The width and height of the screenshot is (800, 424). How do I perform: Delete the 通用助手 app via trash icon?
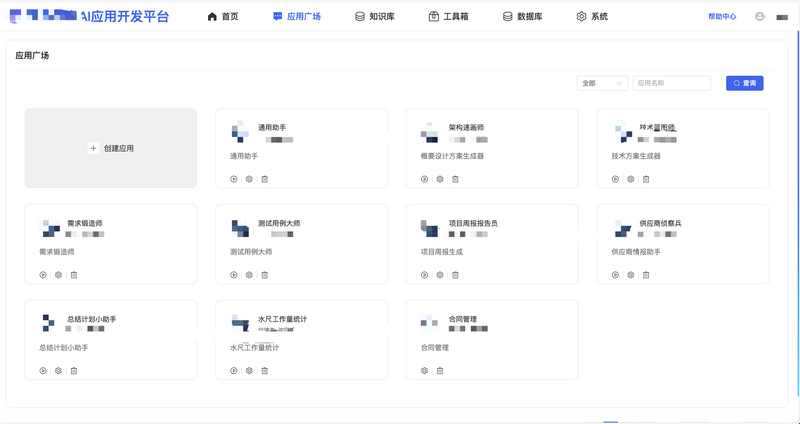click(x=265, y=179)
